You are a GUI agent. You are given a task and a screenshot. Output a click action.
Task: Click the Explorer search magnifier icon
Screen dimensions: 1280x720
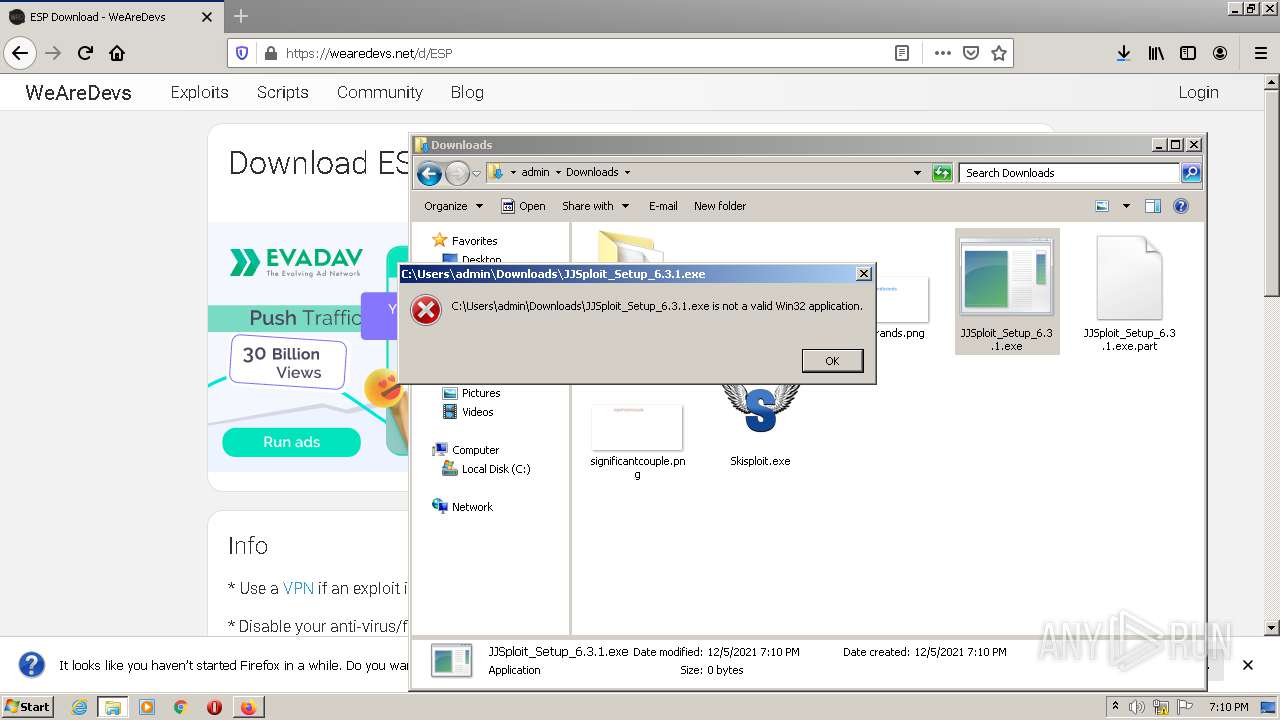(1190, 173)
